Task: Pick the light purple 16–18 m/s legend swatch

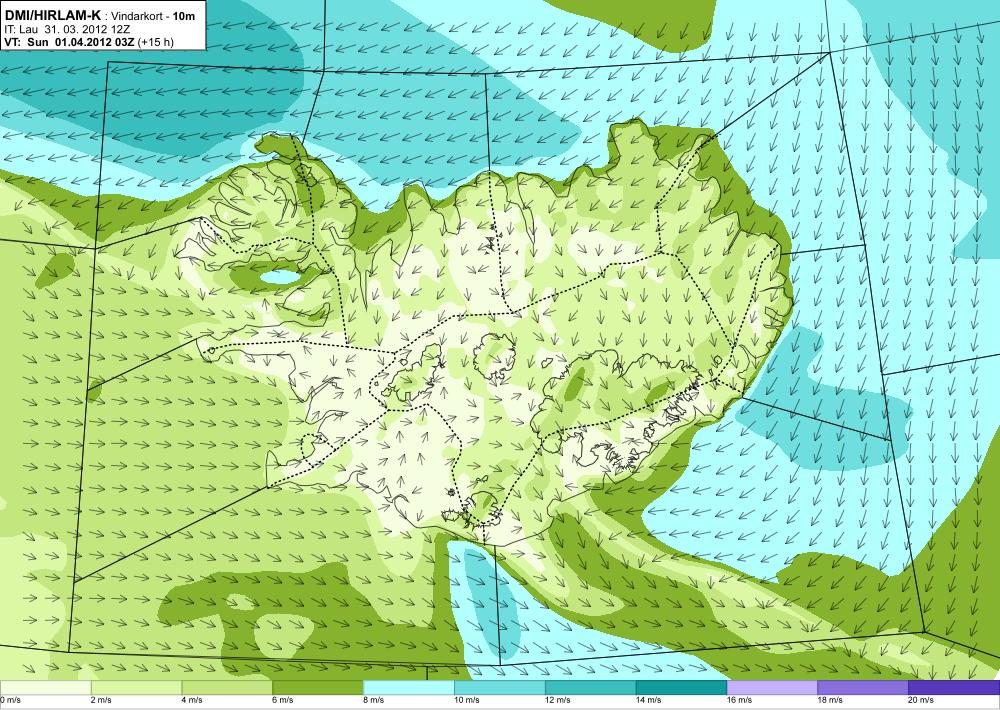Action: (772, 688)
